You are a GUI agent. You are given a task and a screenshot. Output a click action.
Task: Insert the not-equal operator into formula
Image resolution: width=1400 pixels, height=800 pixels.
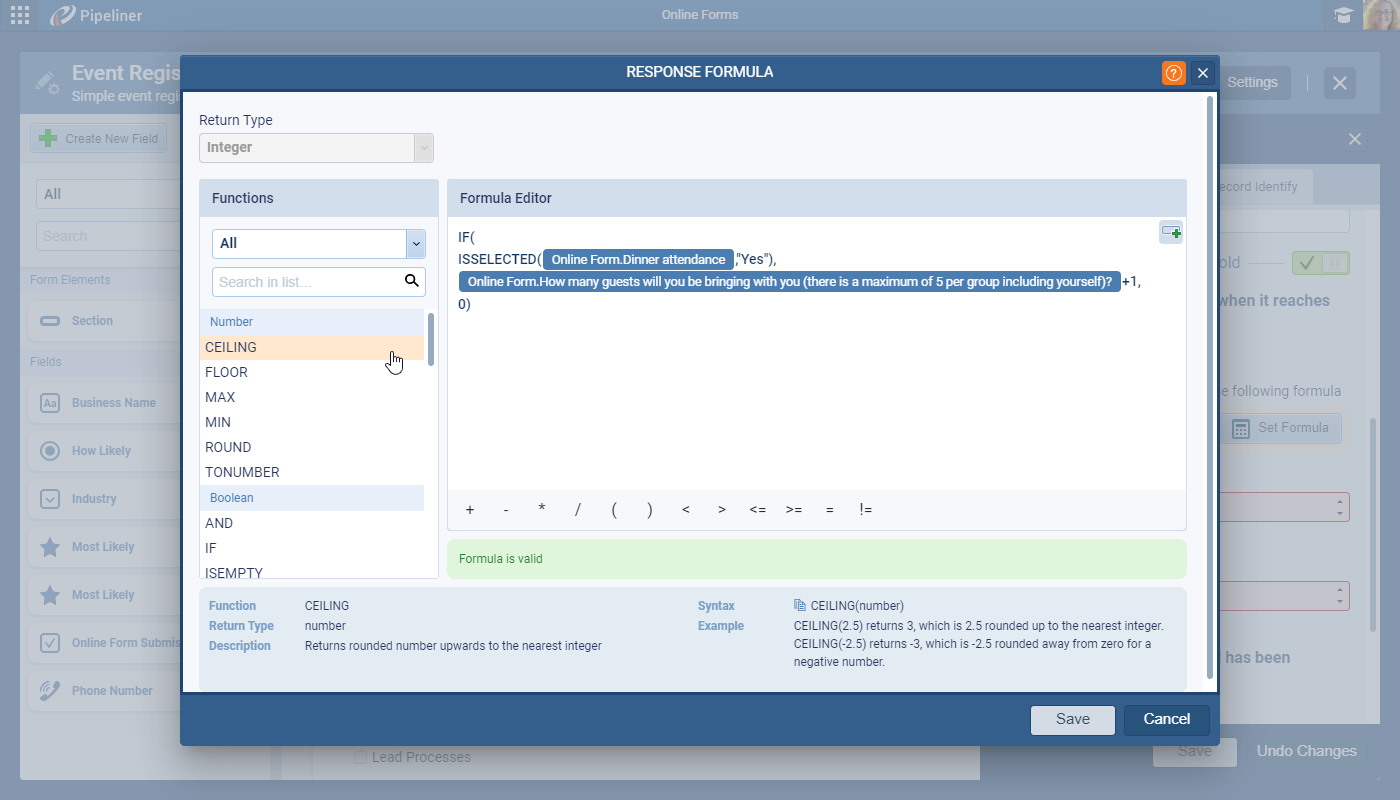pyautogui.click(x=865, y=510)
